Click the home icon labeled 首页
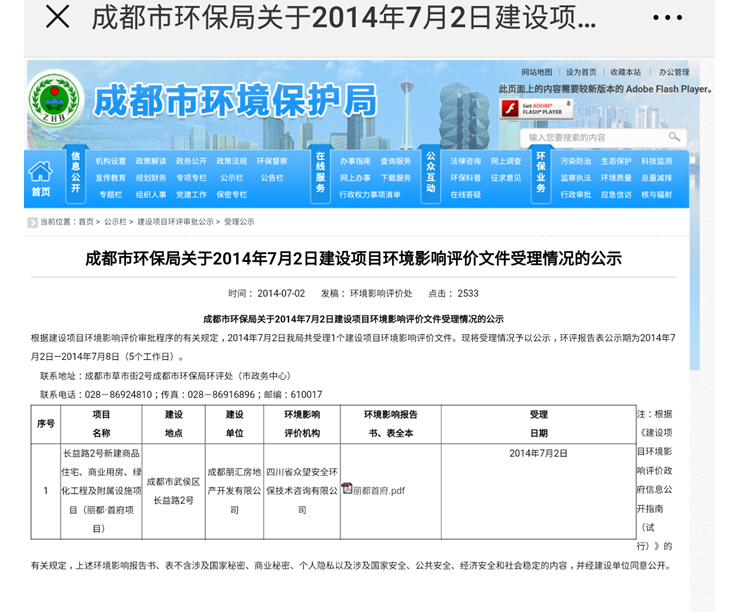Image resolution: width=734 pixels, height=612 pixels. click(40, 178)
